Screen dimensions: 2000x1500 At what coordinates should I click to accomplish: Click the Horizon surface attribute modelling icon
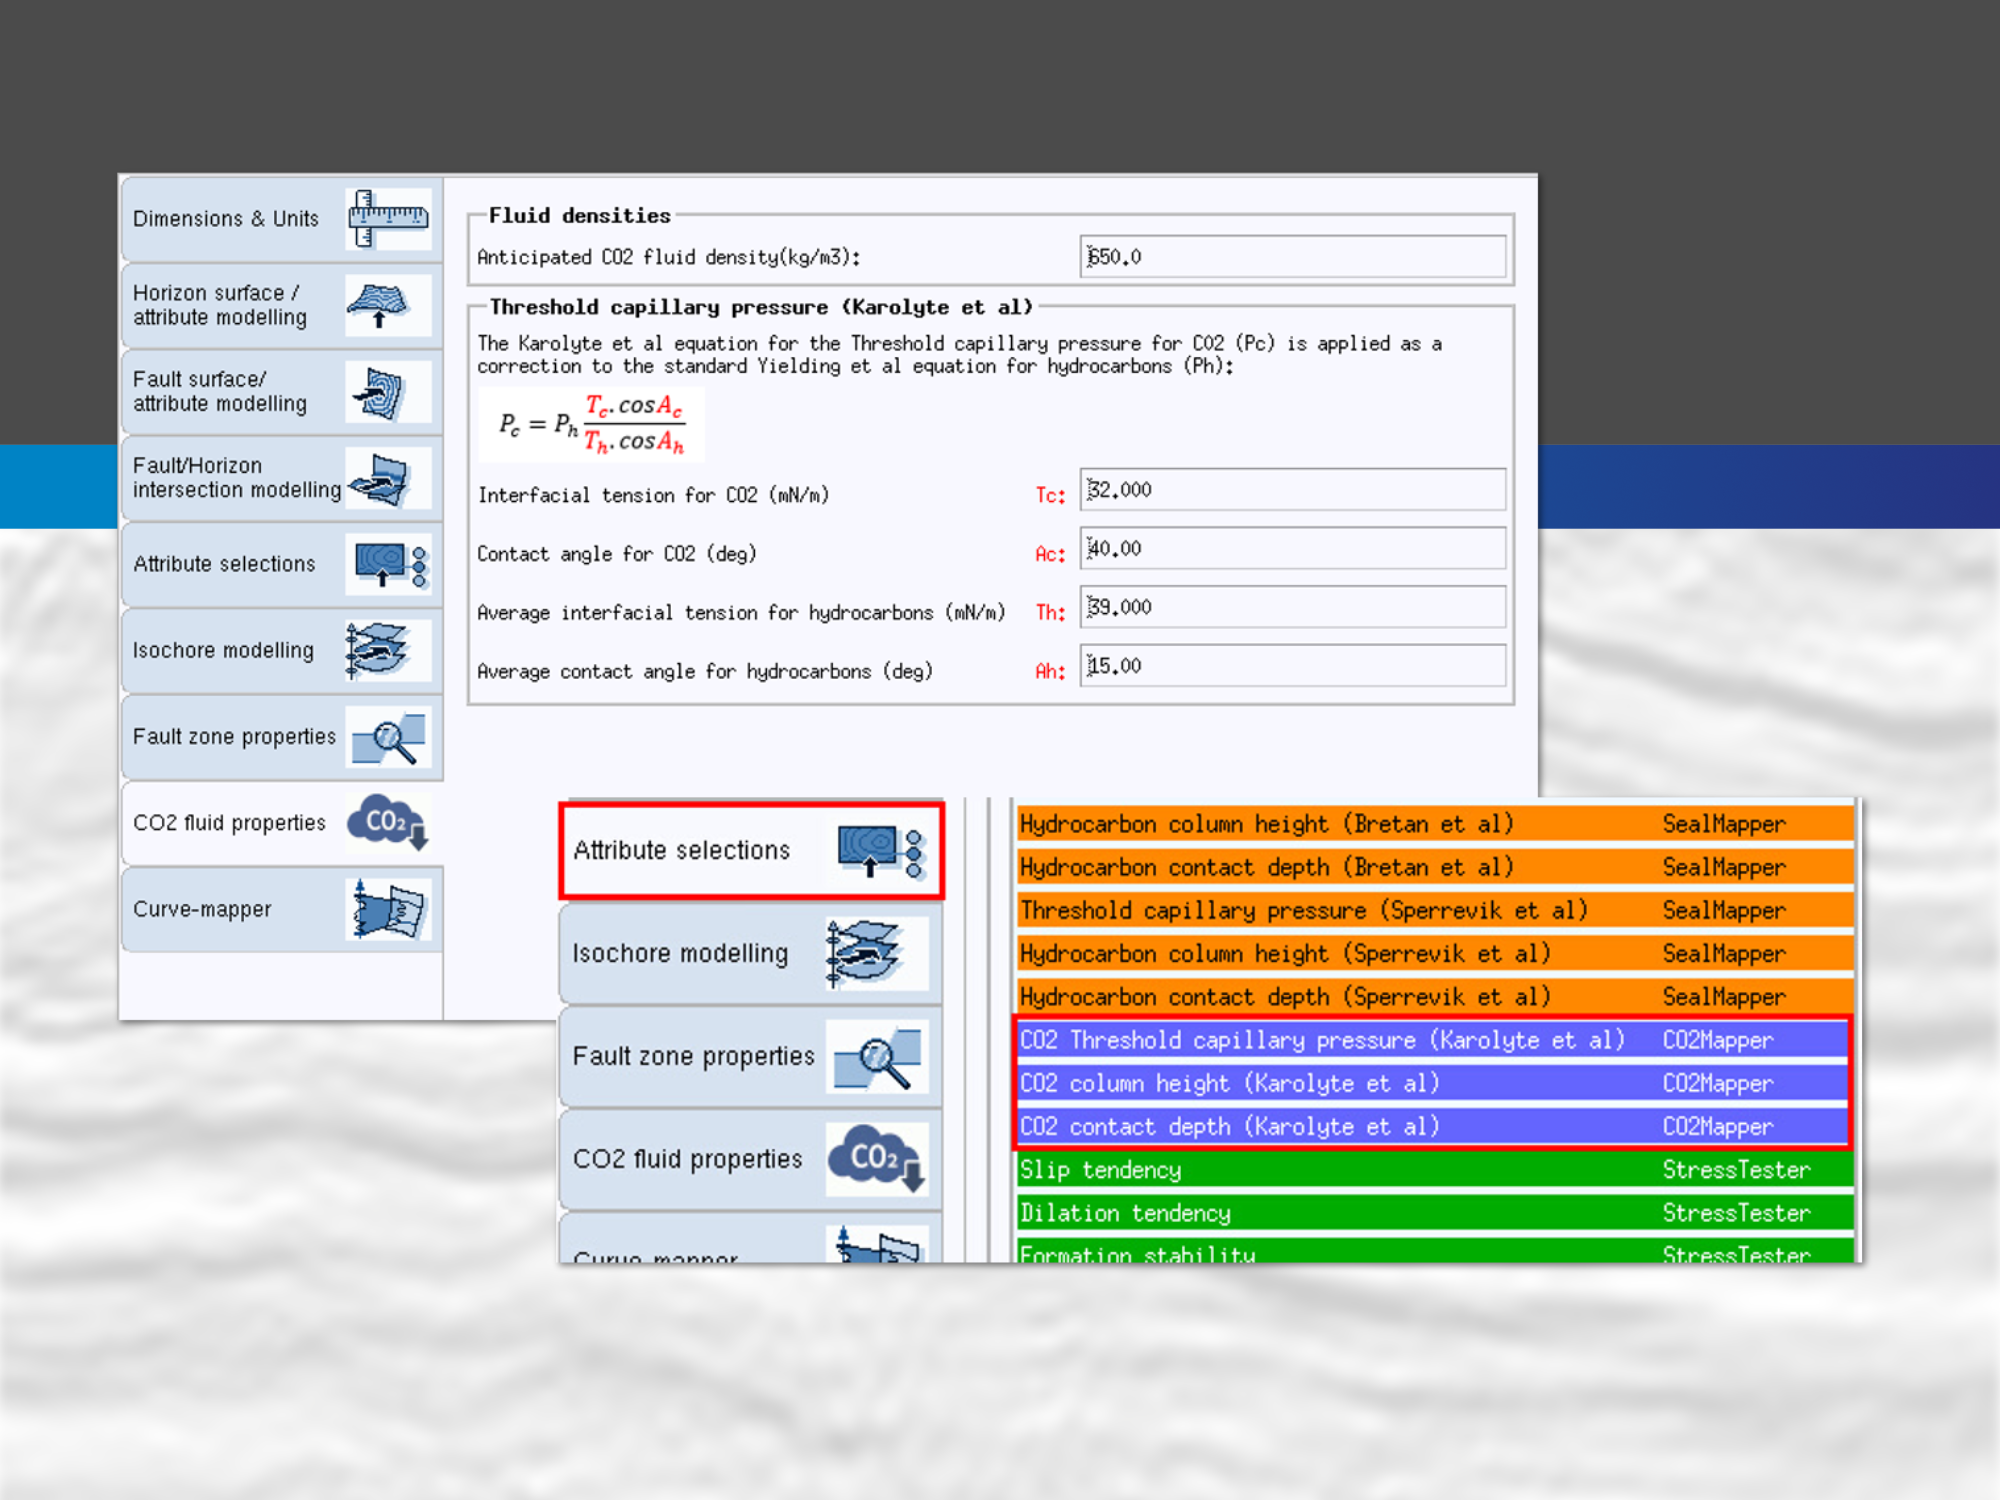coord(388,305)
